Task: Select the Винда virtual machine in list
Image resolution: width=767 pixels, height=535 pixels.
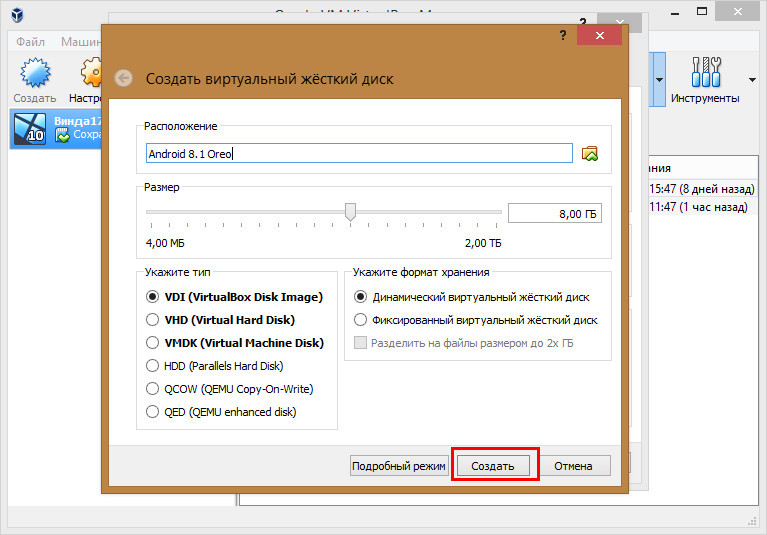Action: [56, 129]
